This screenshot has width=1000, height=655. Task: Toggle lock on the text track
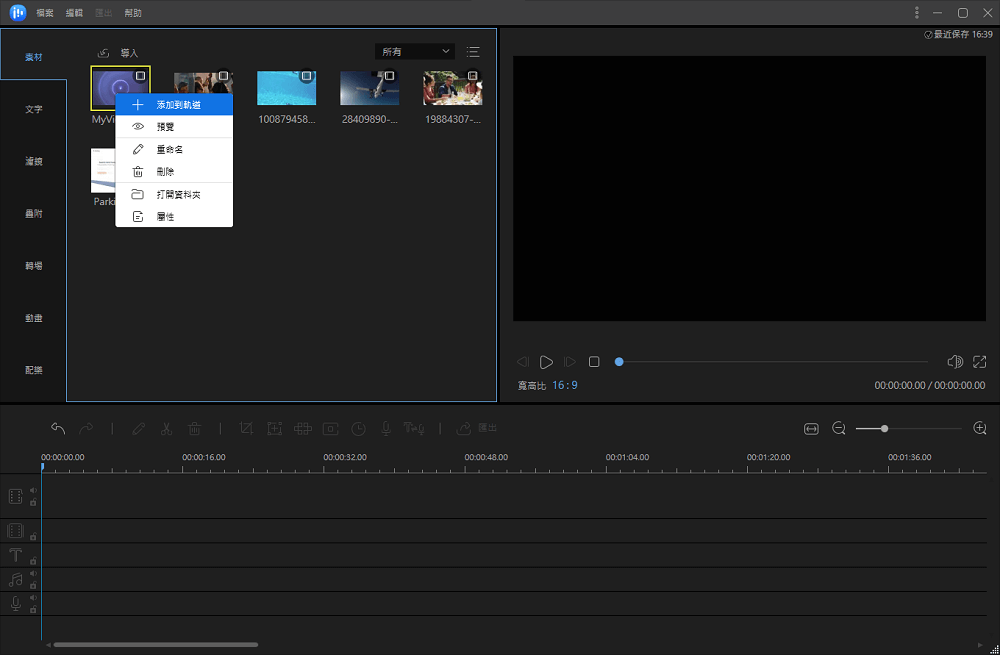33,560
